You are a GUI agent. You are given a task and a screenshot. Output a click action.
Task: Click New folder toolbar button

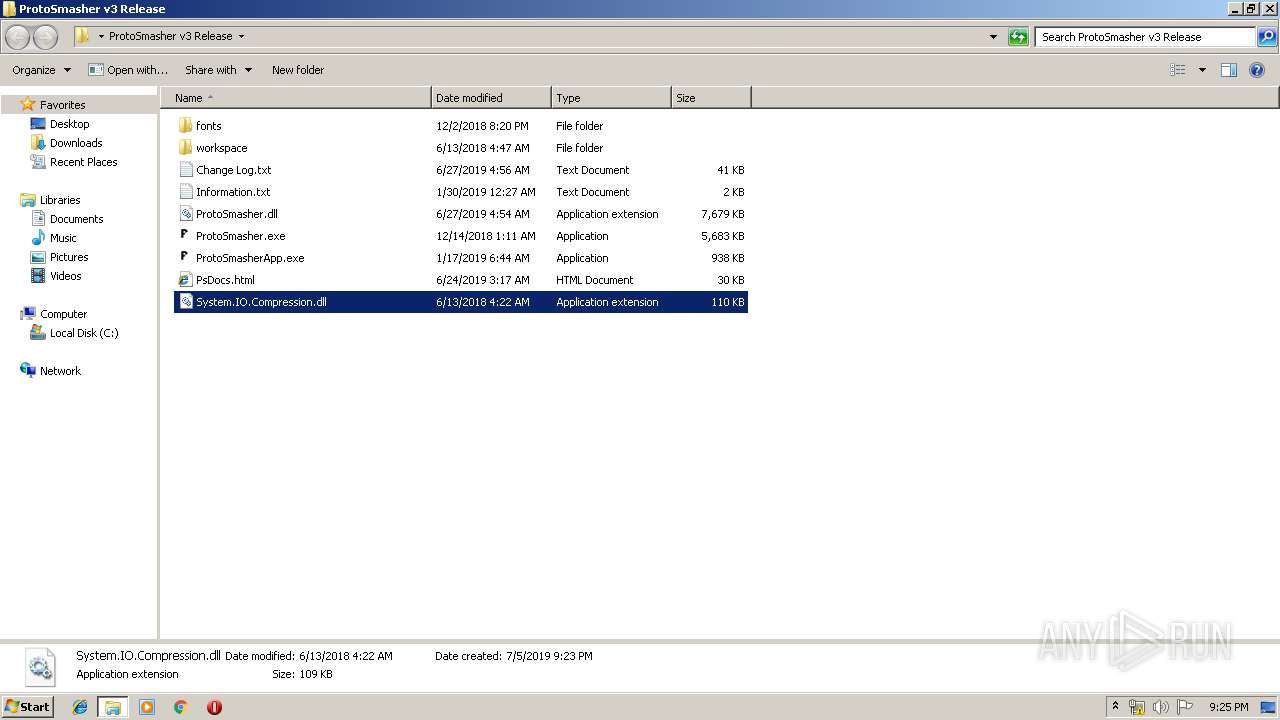click(x=298, y=70)
